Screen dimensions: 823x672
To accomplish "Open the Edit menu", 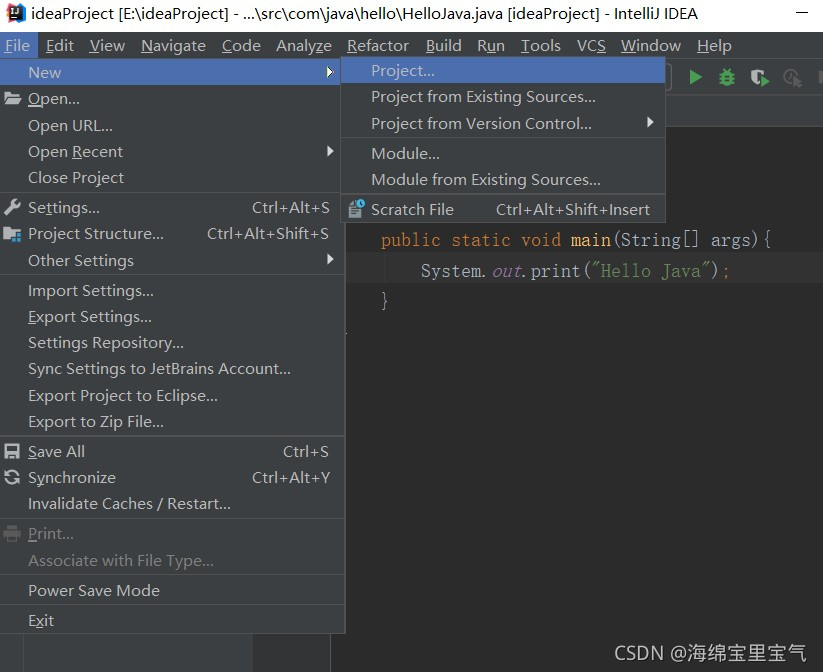I will pyautogui.click(x=59, y=46).
